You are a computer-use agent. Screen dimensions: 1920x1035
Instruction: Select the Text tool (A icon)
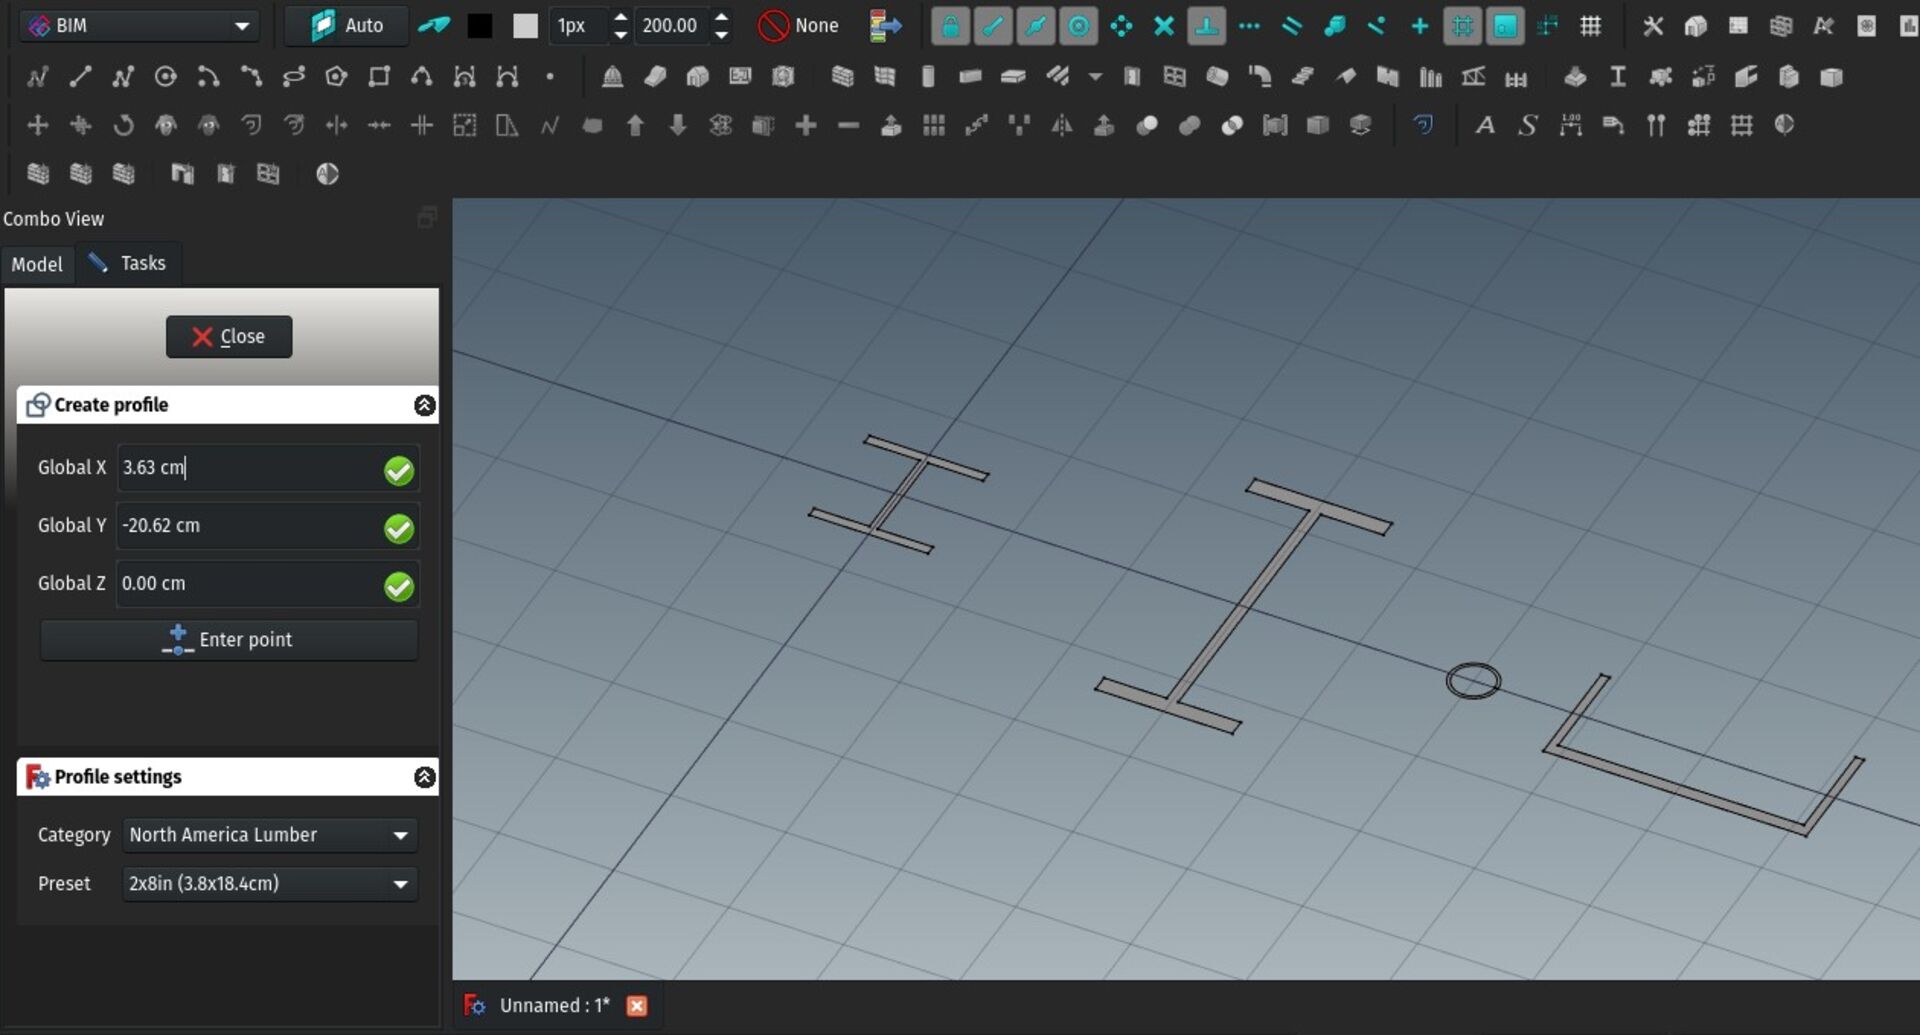pyautogui.click(x=1485, y=125)
